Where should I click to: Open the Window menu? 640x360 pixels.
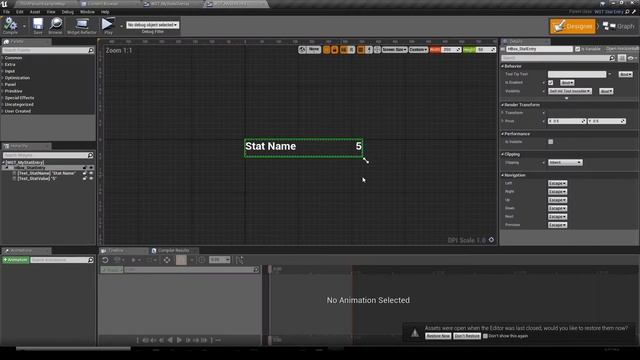87,12
